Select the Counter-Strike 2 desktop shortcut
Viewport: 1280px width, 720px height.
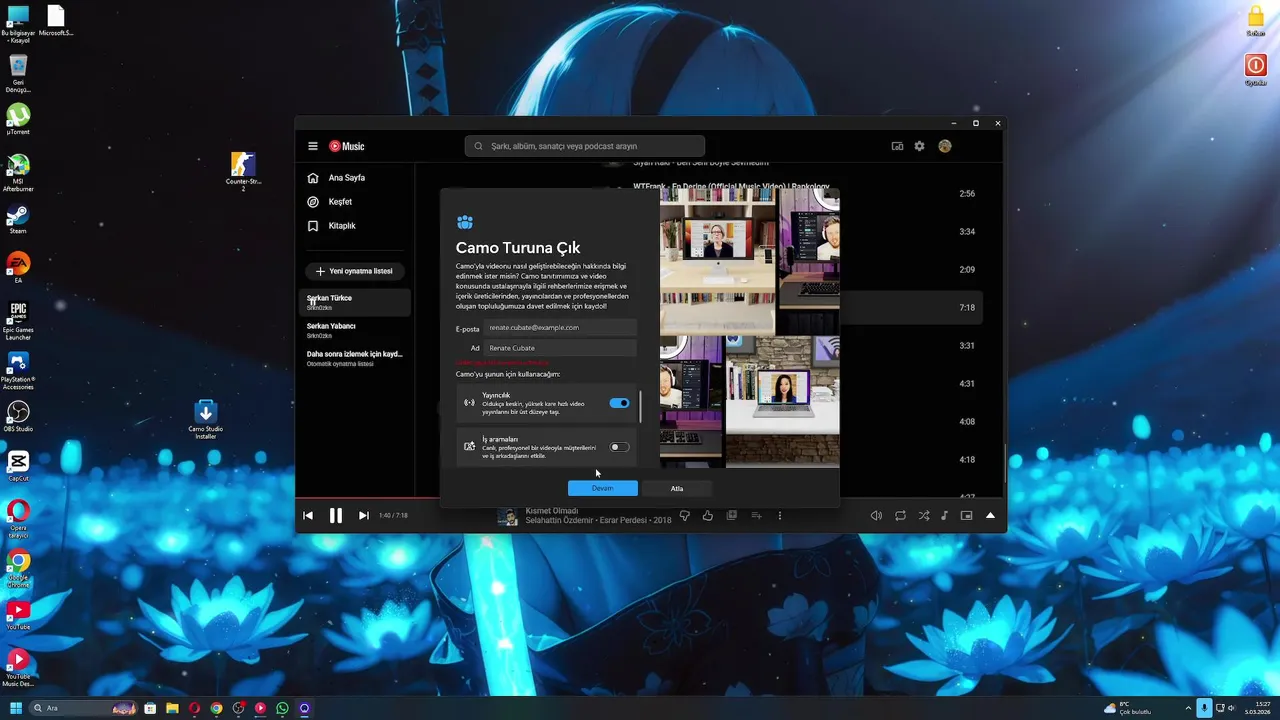pyautogui.click(x=242, y=171)
